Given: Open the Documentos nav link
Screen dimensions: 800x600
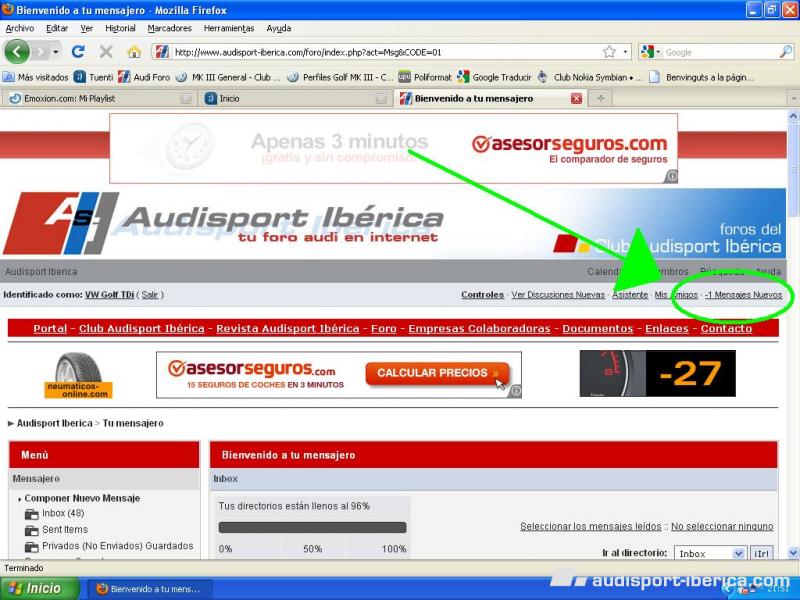Looking at the screenshot, I should click(x=597, y=329).
